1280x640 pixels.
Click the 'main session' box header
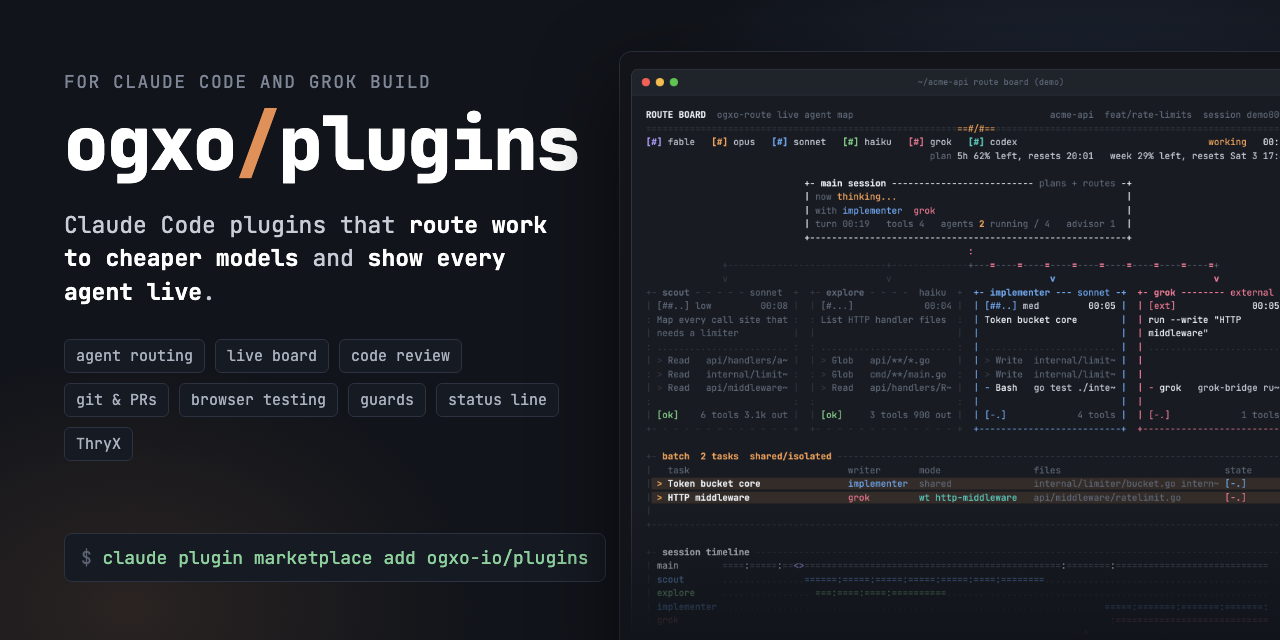click(x=853, y=184)
